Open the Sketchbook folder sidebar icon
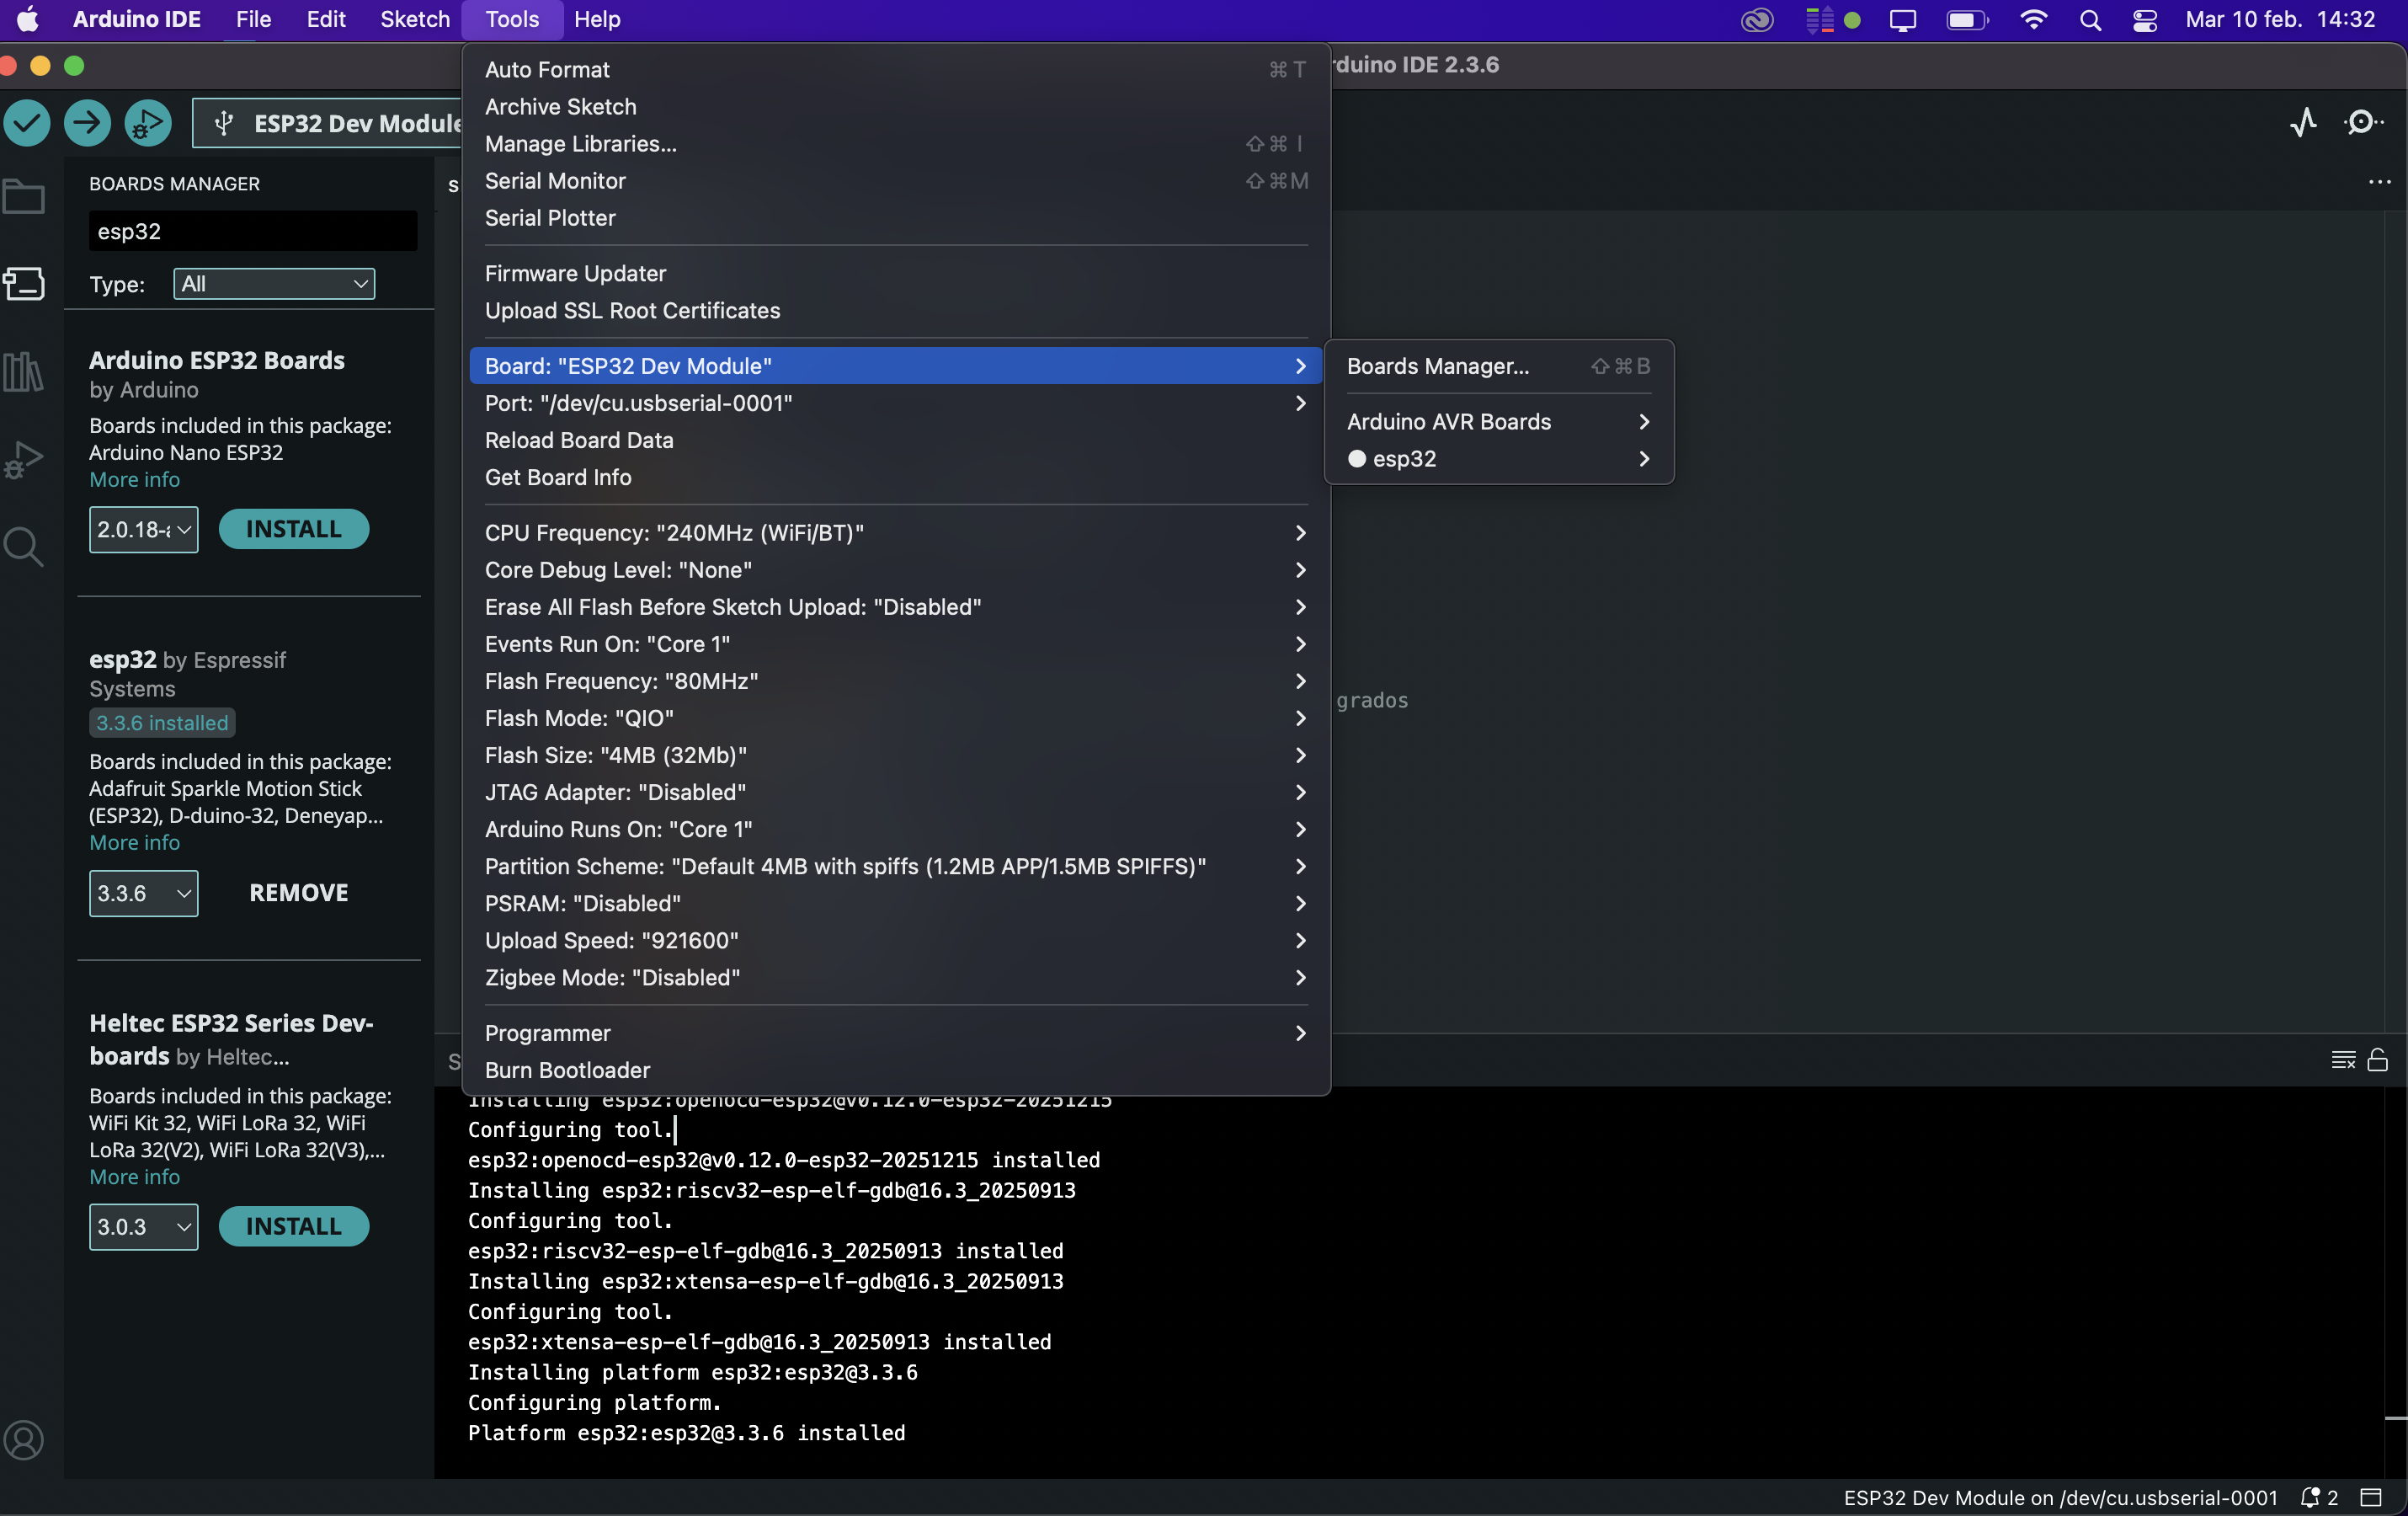The width and height of the screenshot is (2408, 1516). [24, 197]
